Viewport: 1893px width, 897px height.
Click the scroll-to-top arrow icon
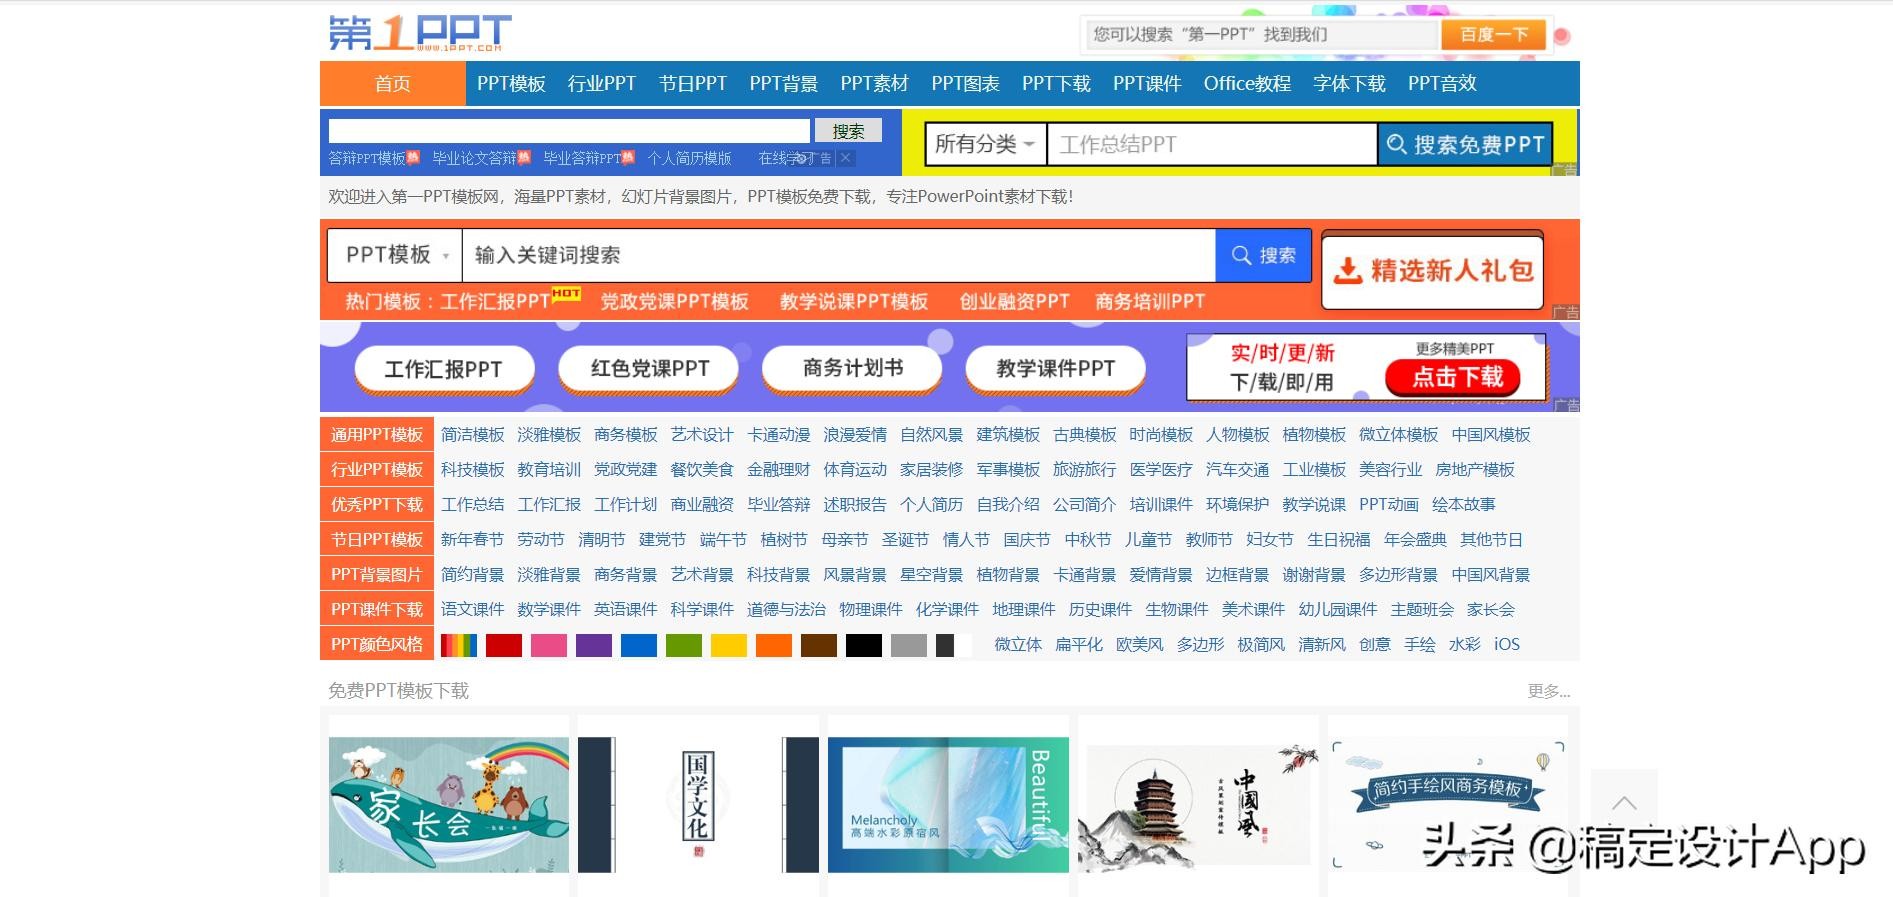(x=1624, y=803)
